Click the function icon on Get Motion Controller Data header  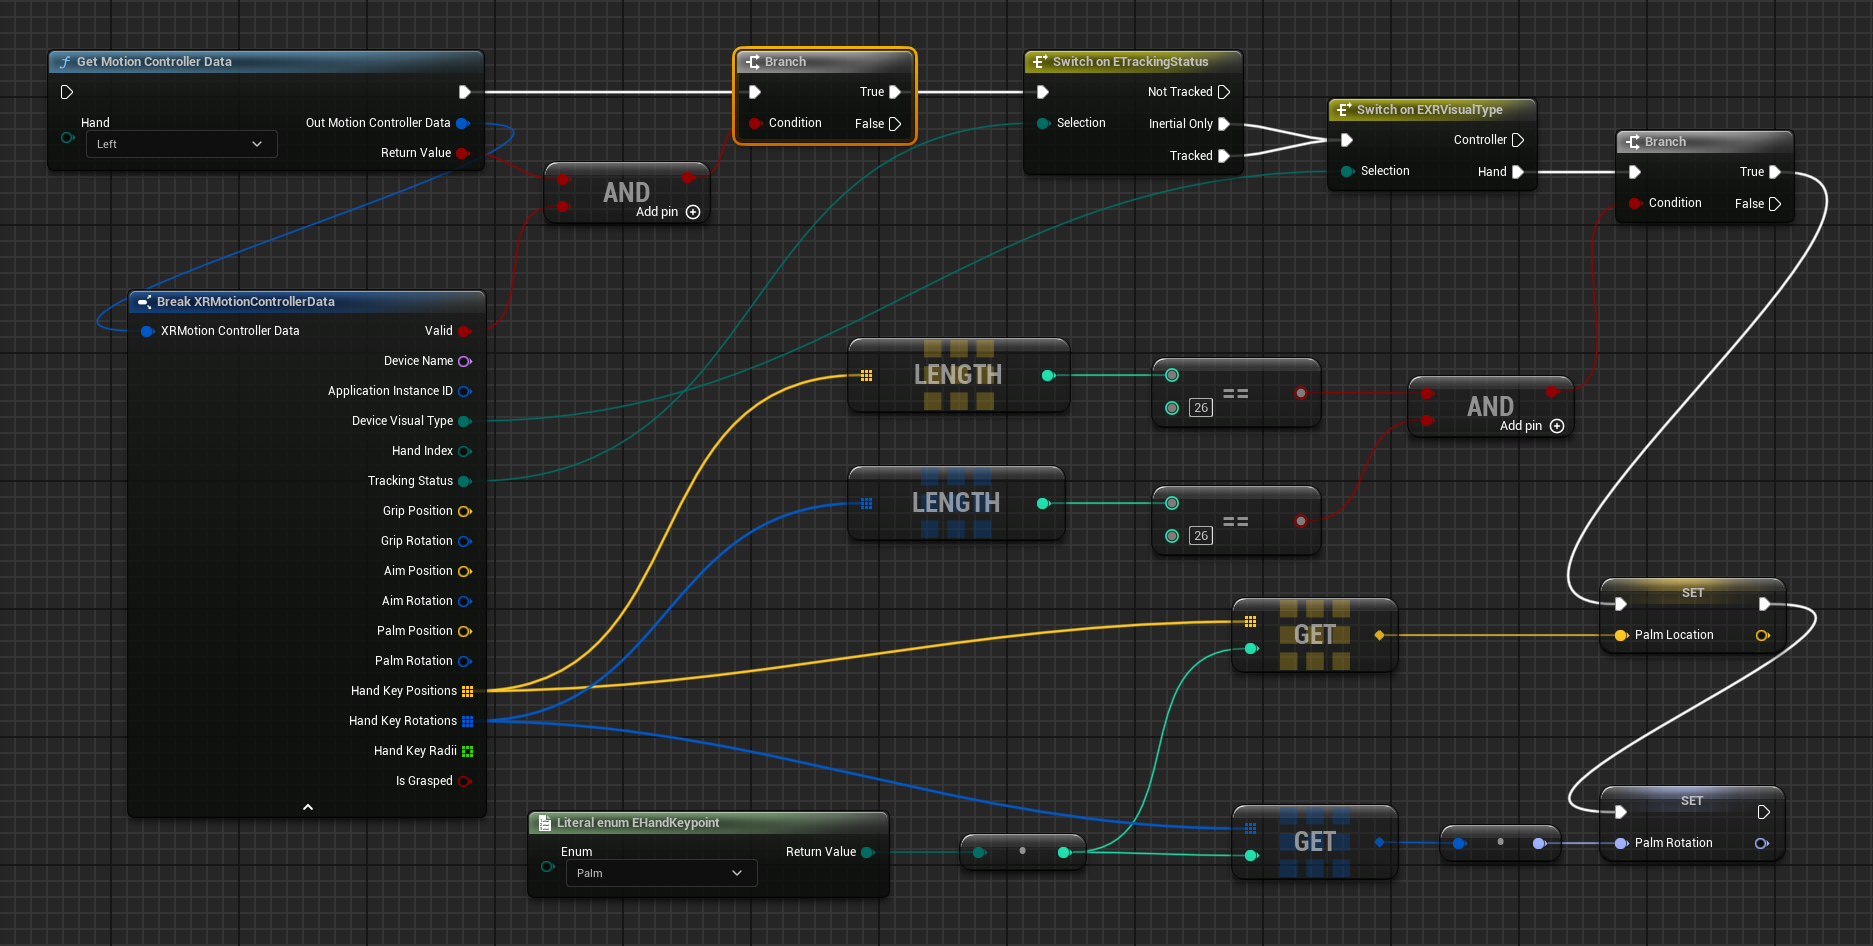[x=65, y=61]
